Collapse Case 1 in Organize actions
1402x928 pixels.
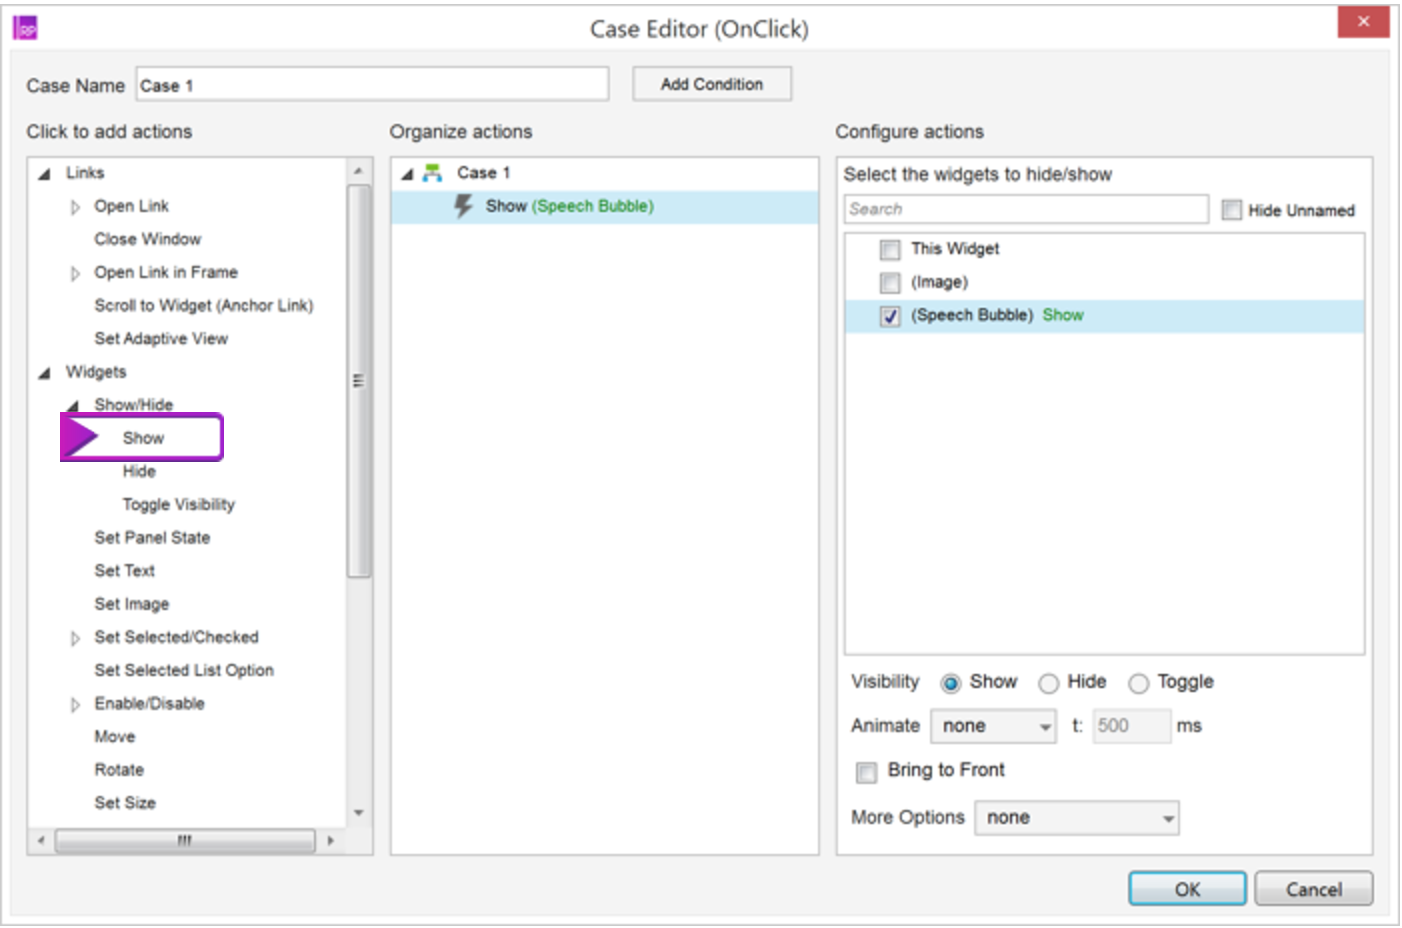(407, 174)
